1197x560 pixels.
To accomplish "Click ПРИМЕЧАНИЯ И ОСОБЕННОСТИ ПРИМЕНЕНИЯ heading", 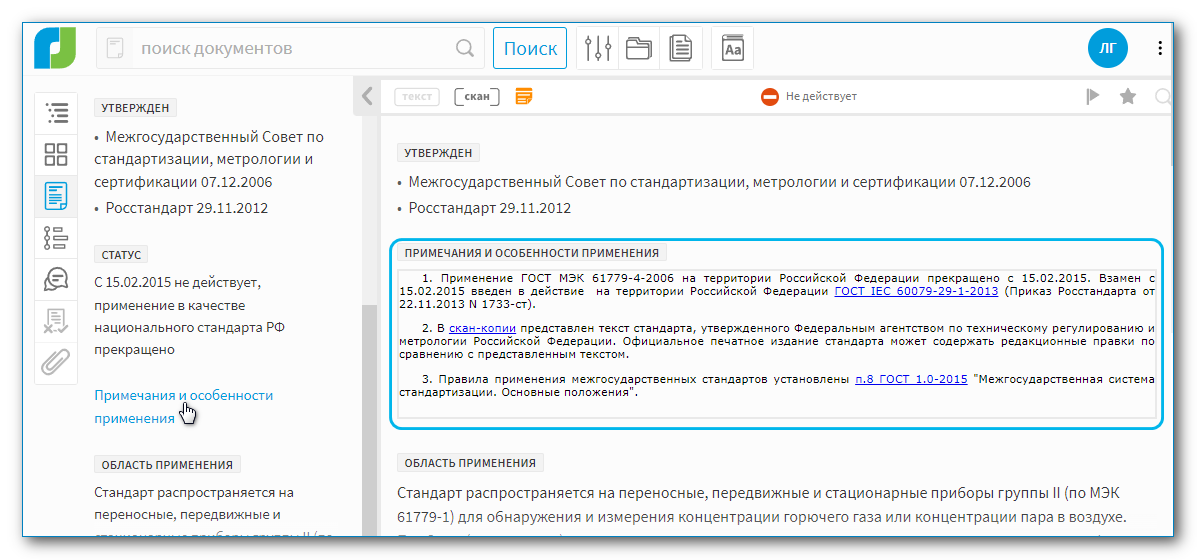I will pos(533,253).
